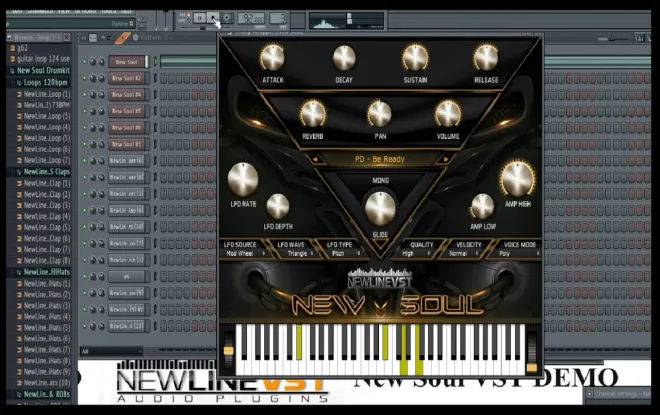Open the 'All' channel filter dropdown
This screenshot has height=415, width=660.
click(112, 351)
